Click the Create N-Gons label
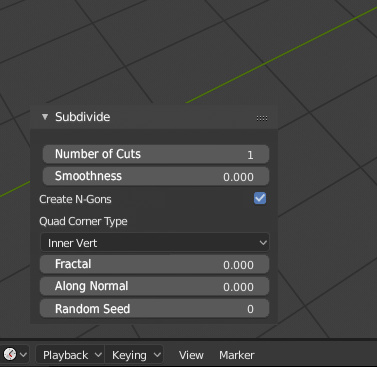 (x=75, y=199)
